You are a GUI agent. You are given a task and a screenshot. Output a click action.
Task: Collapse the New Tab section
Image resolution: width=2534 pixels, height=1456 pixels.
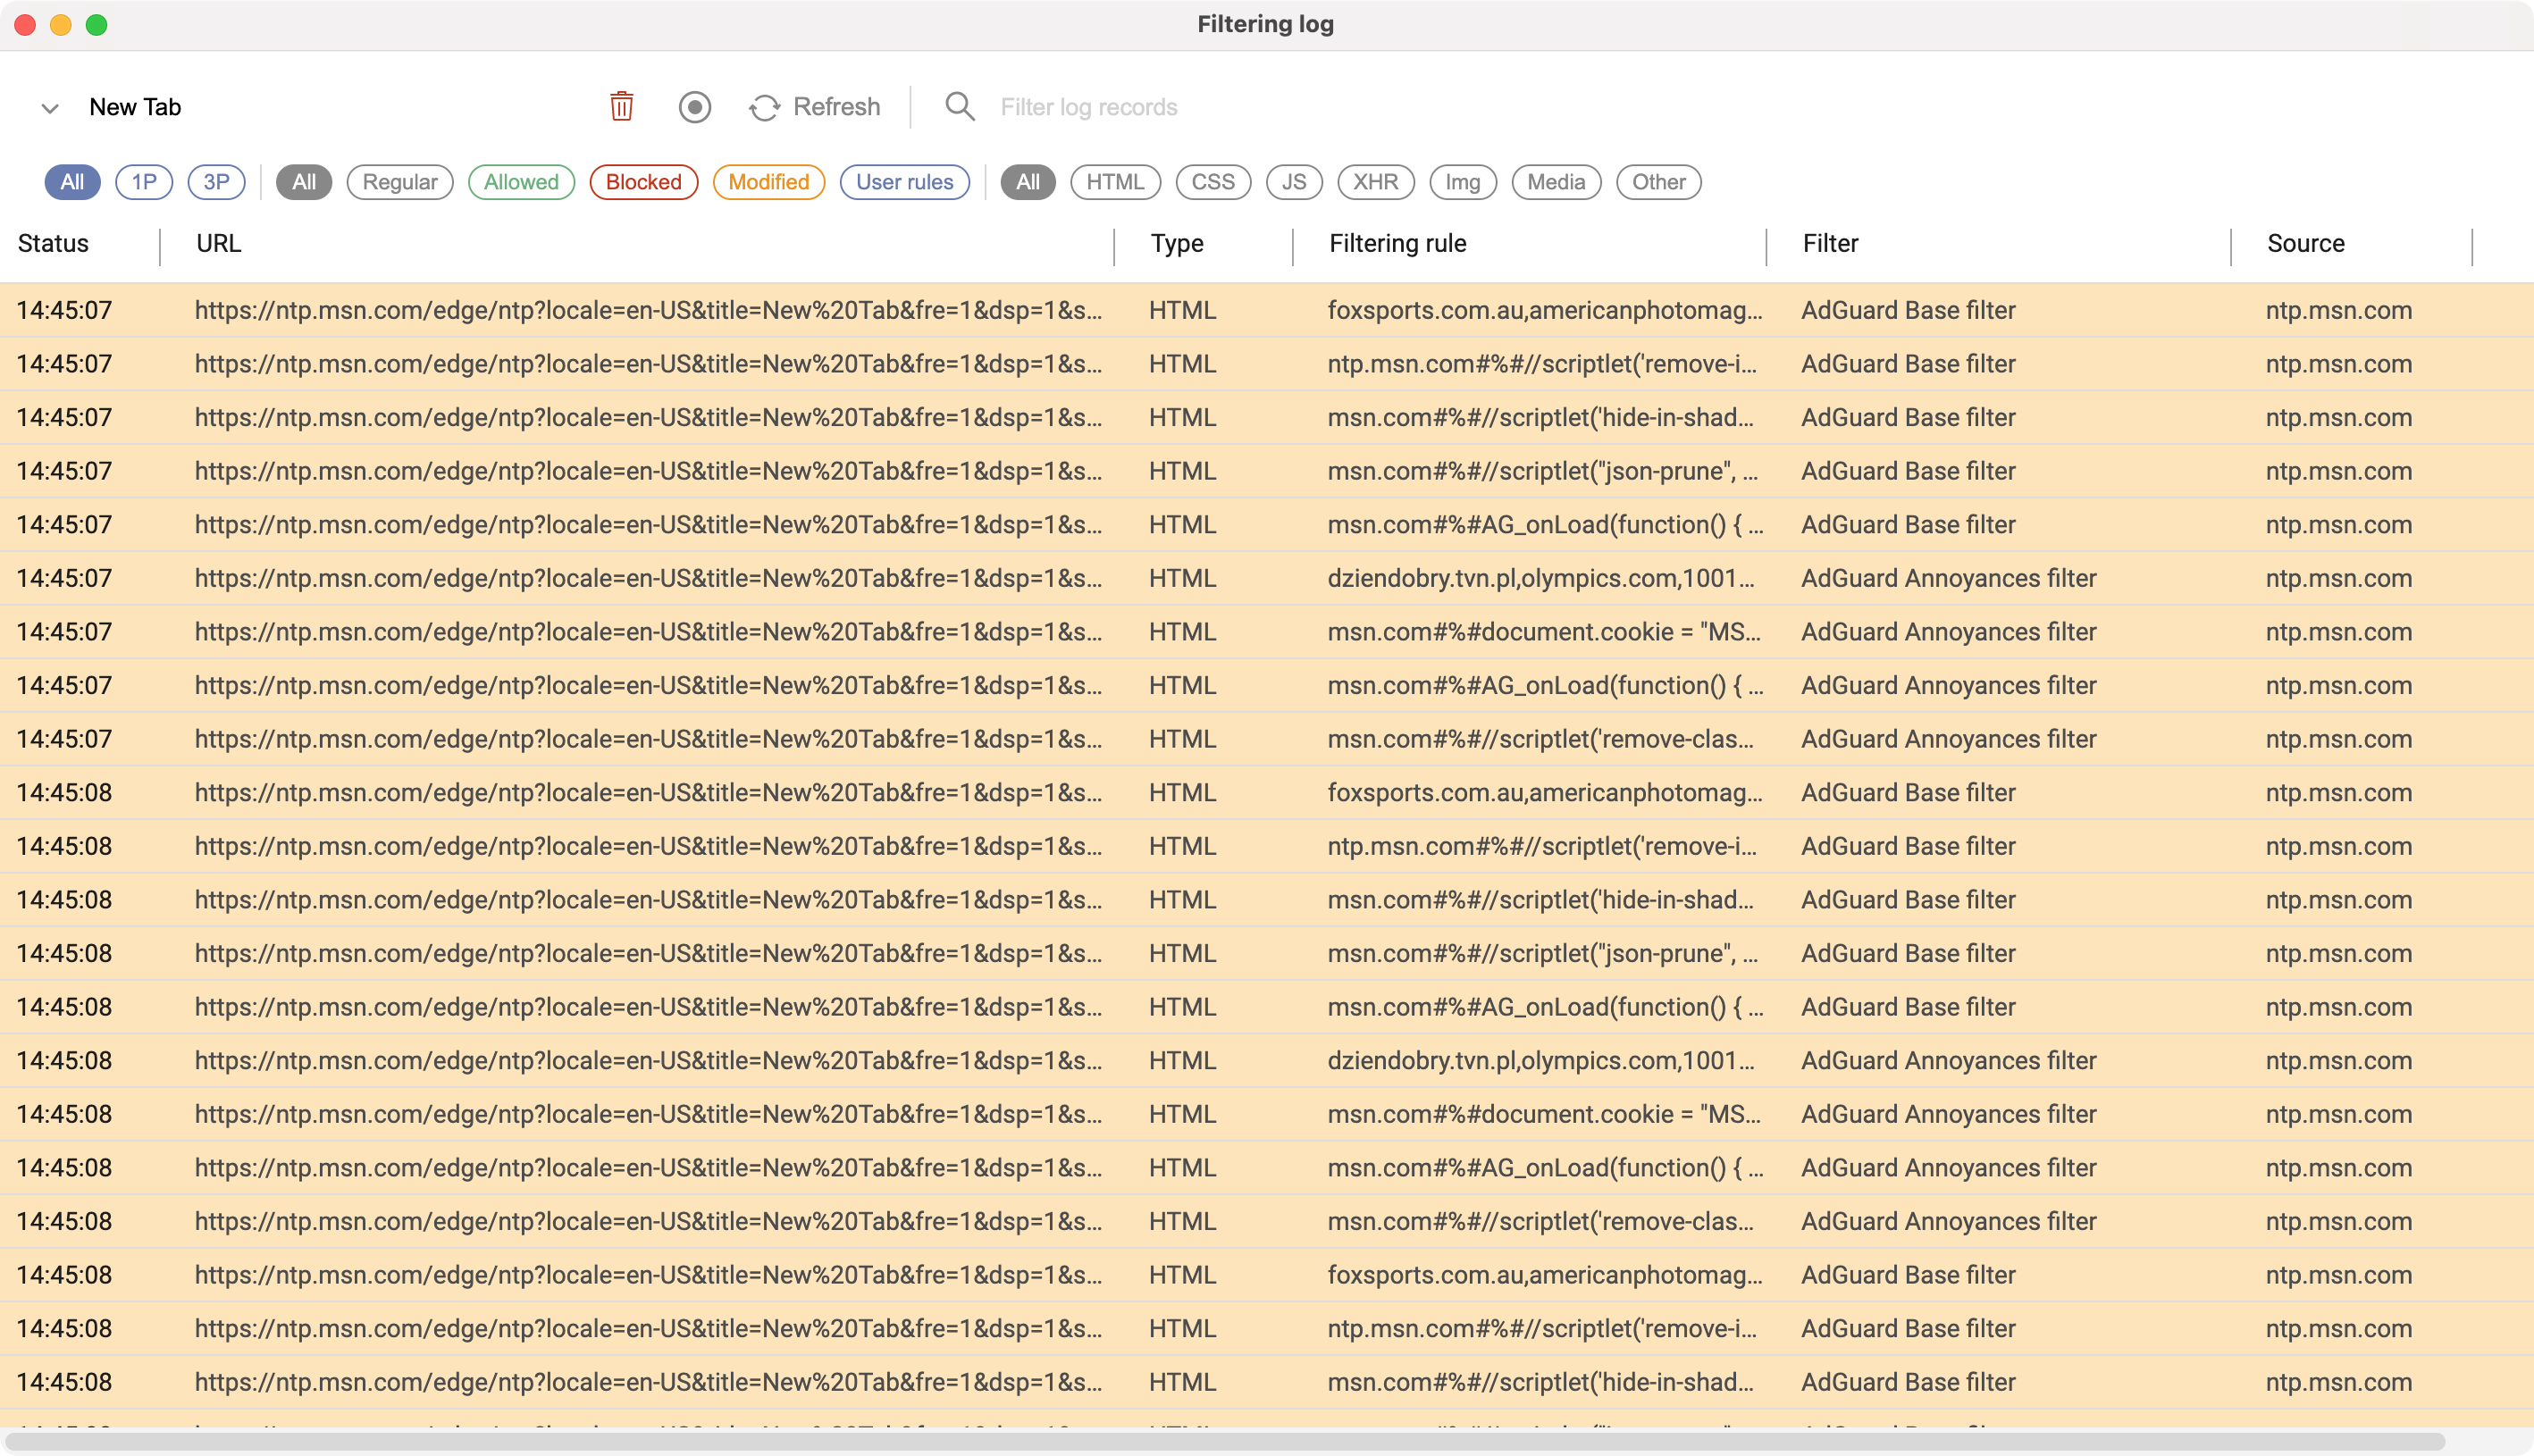tap(49, 107)
